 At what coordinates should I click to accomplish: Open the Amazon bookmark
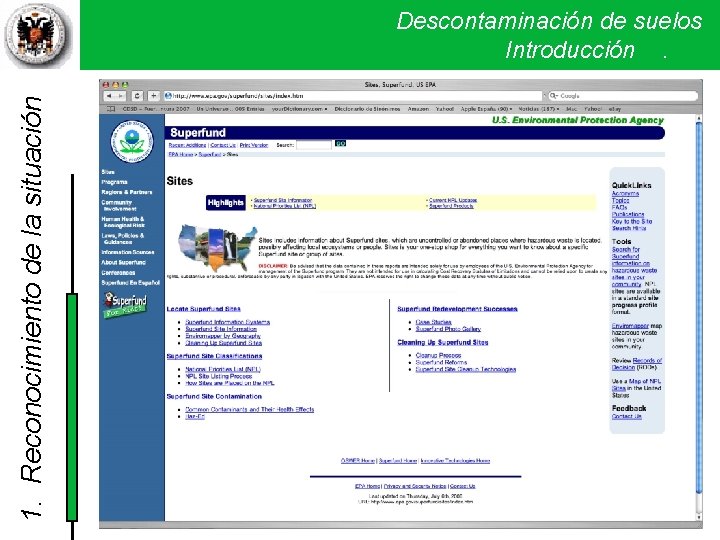[418, 109]
